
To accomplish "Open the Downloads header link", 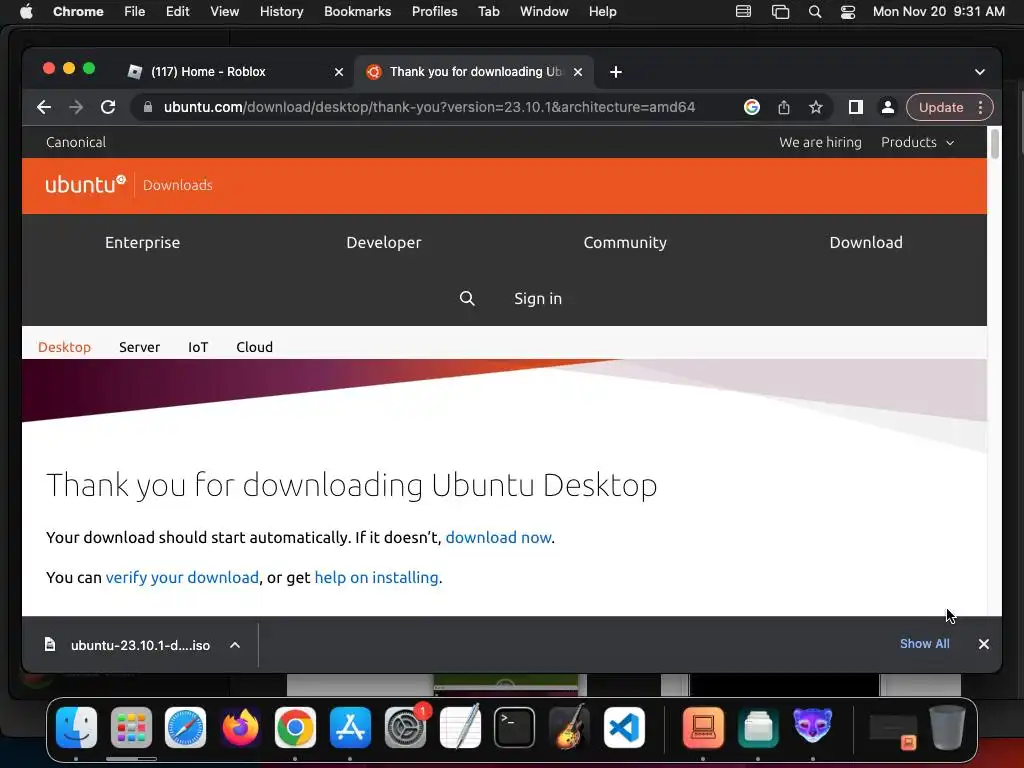I will click(178, 185).
